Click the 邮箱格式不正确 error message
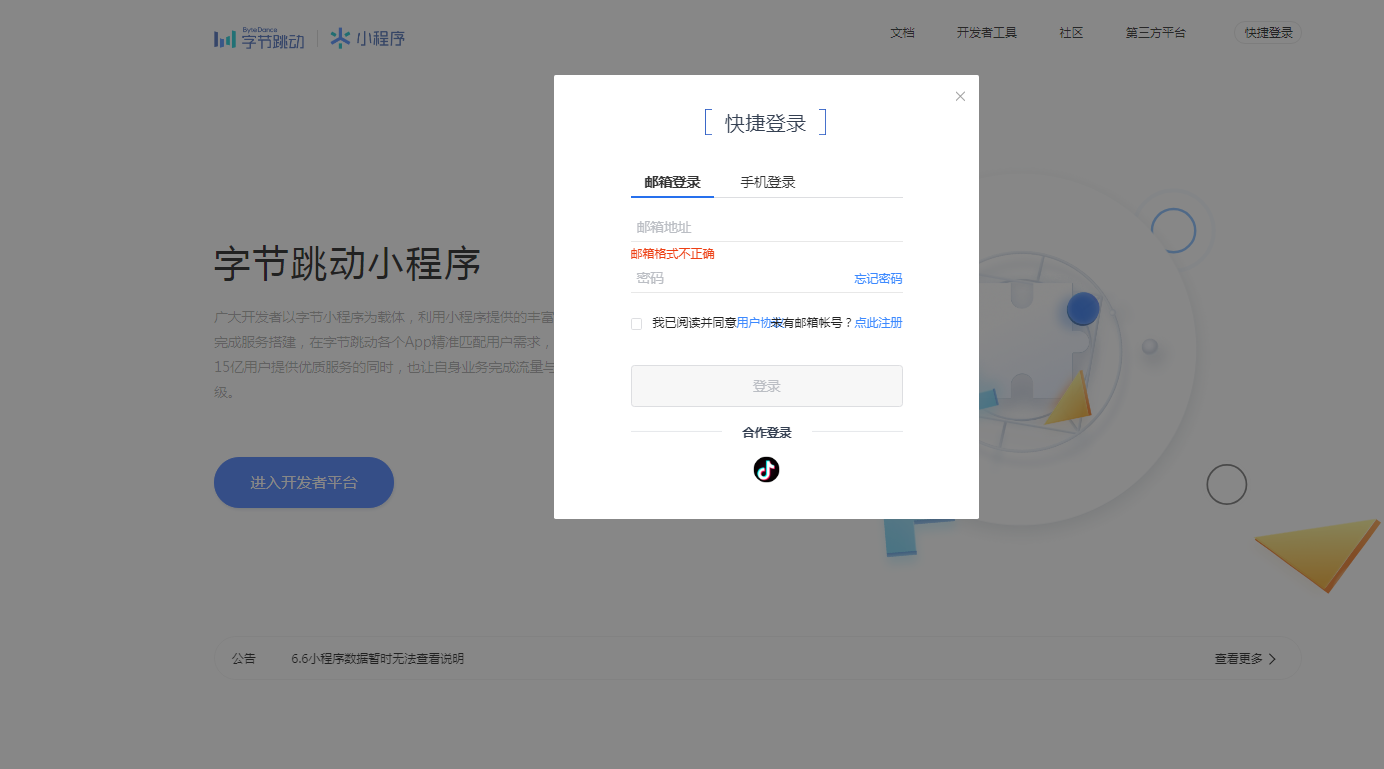This screenshot has height=769, width=1384. (672, 254)
